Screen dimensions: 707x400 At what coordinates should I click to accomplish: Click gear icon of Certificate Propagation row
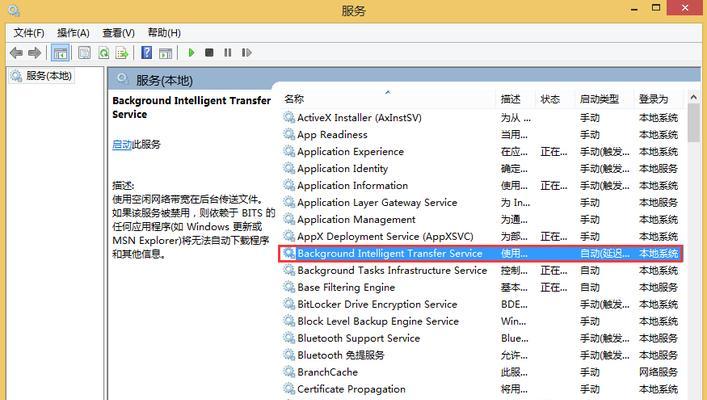tap(289, 389)
